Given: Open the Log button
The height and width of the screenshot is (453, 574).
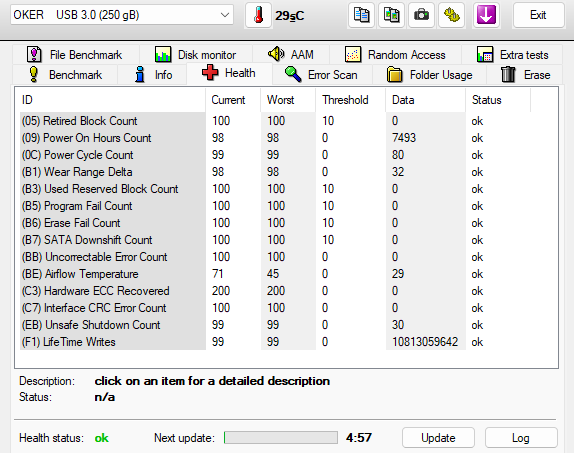Looking at the screenshot, I should [521, 438].
